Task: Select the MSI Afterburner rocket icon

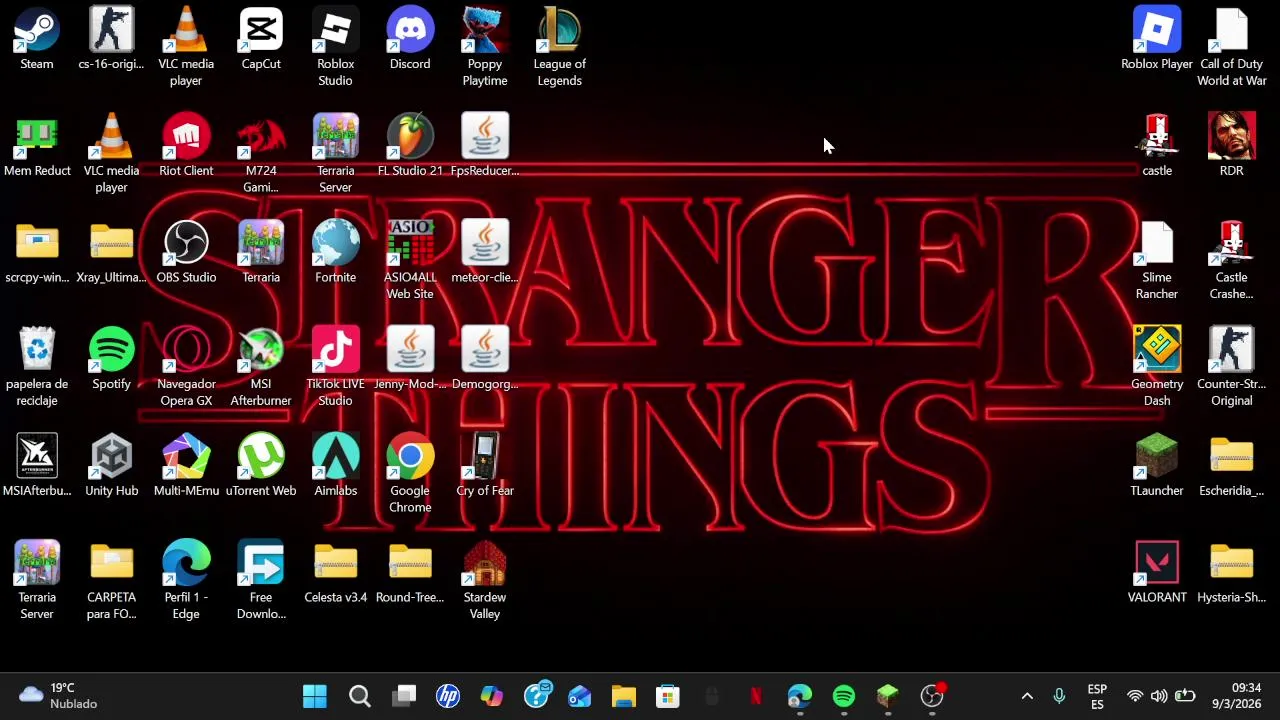Action: point(261,367)
